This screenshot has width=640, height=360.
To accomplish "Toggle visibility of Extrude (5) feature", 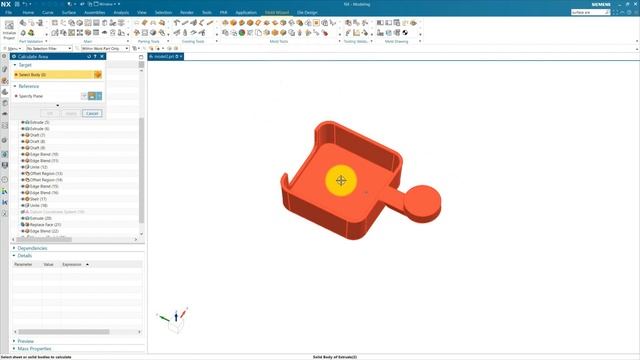I will 23,122.
